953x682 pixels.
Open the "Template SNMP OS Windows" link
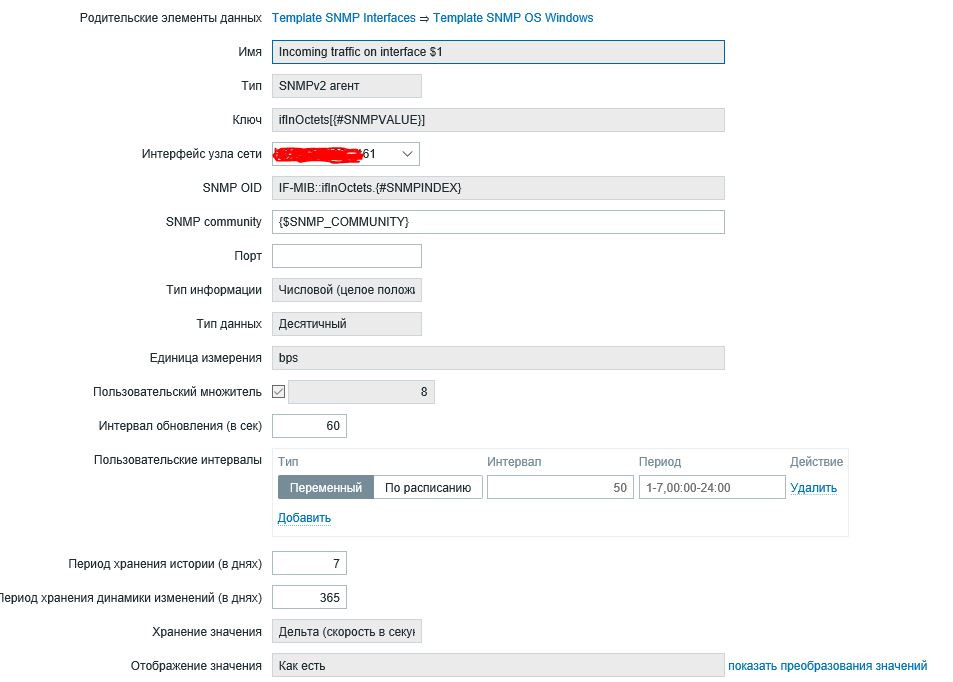513,18
